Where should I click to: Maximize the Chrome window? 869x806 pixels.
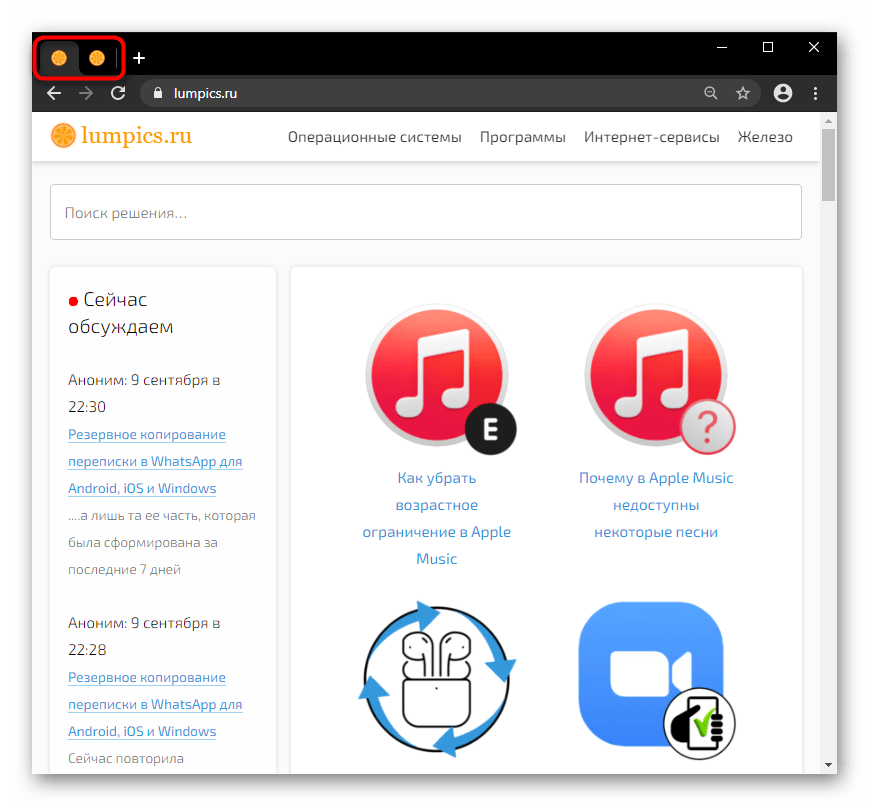(x=768, y=48)
